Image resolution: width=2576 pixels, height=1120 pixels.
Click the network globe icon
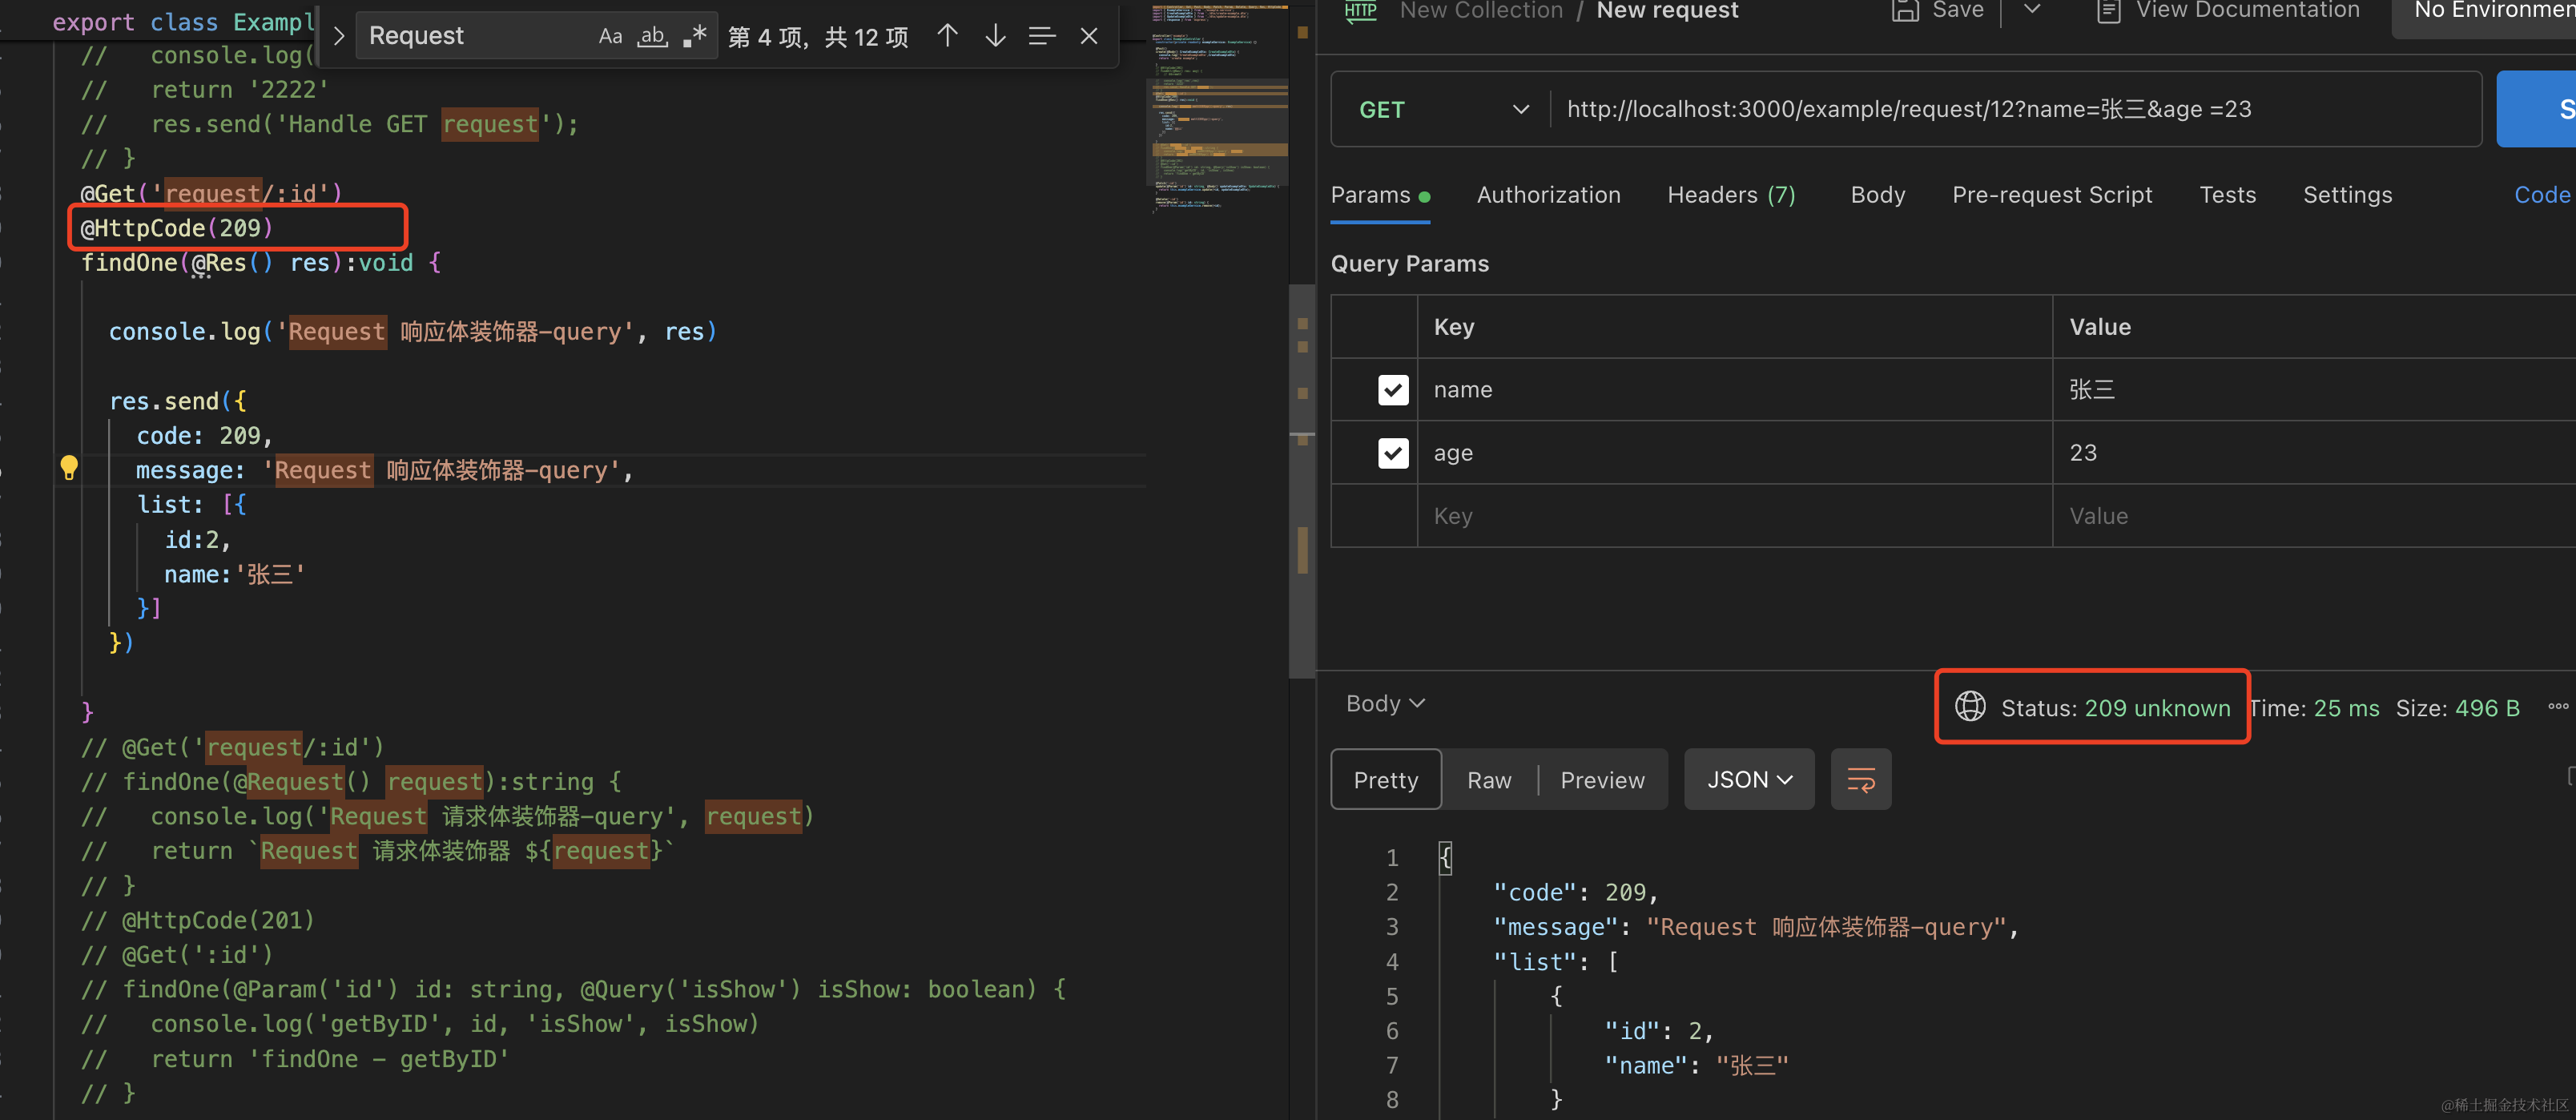(1970, 706)
